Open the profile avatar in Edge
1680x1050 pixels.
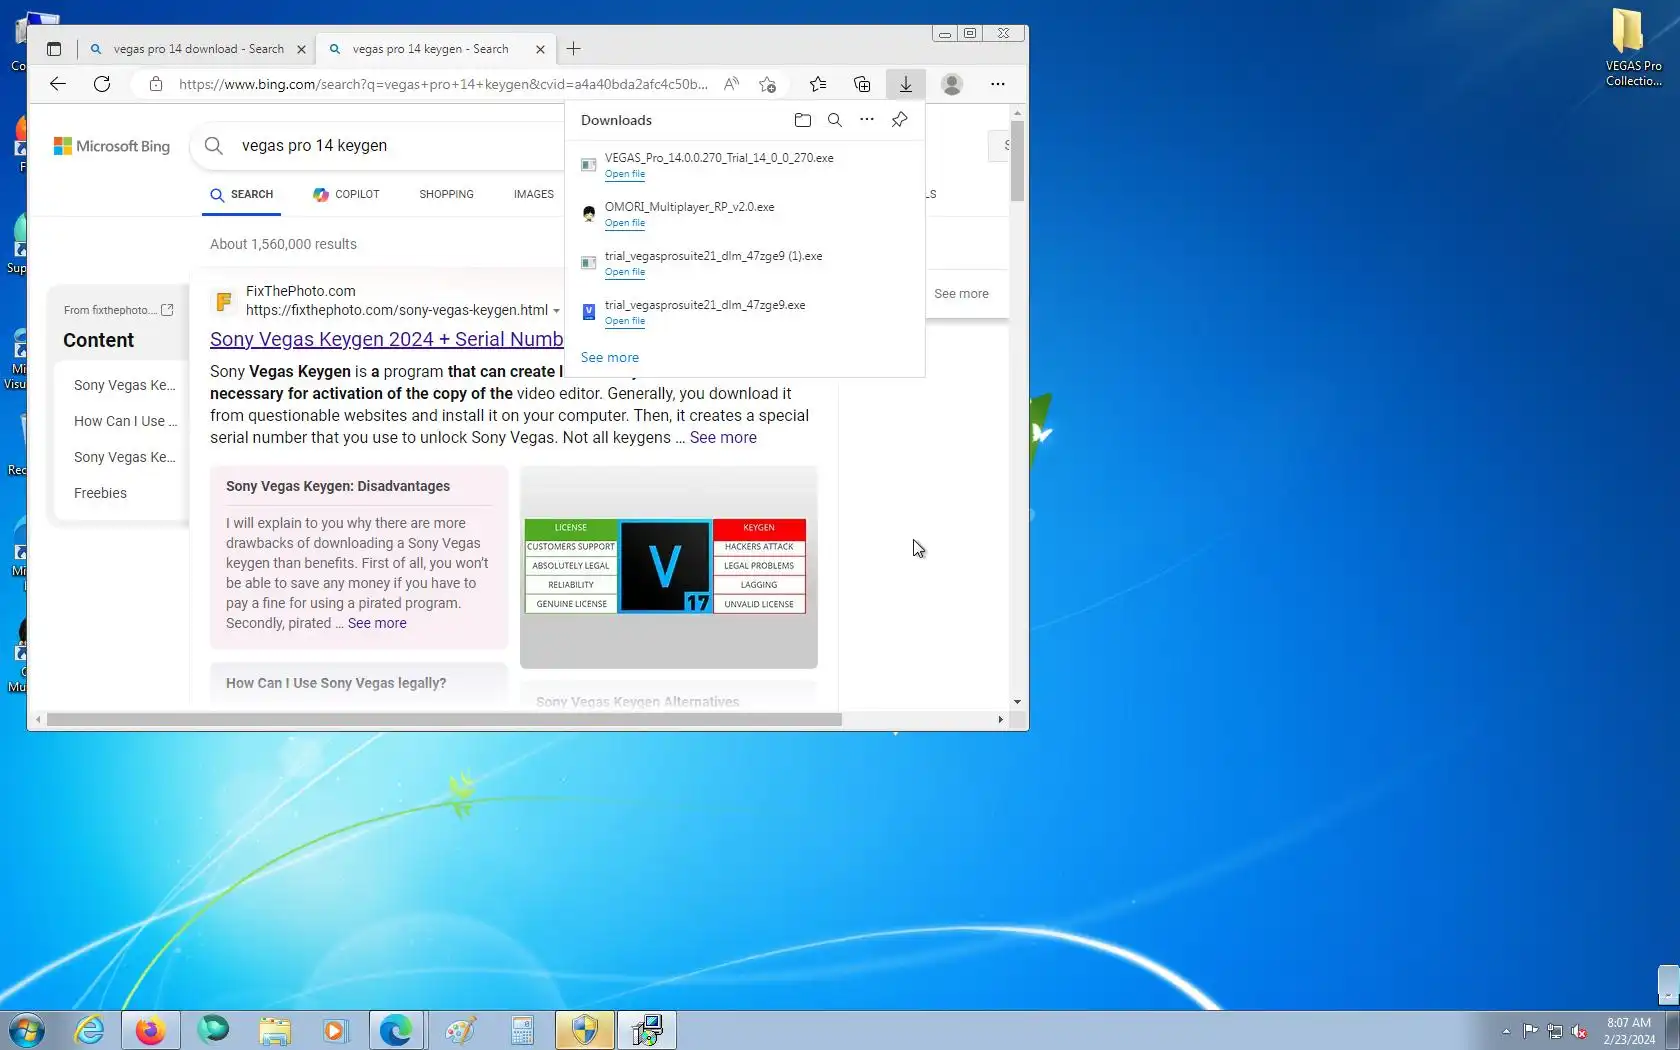952,84
